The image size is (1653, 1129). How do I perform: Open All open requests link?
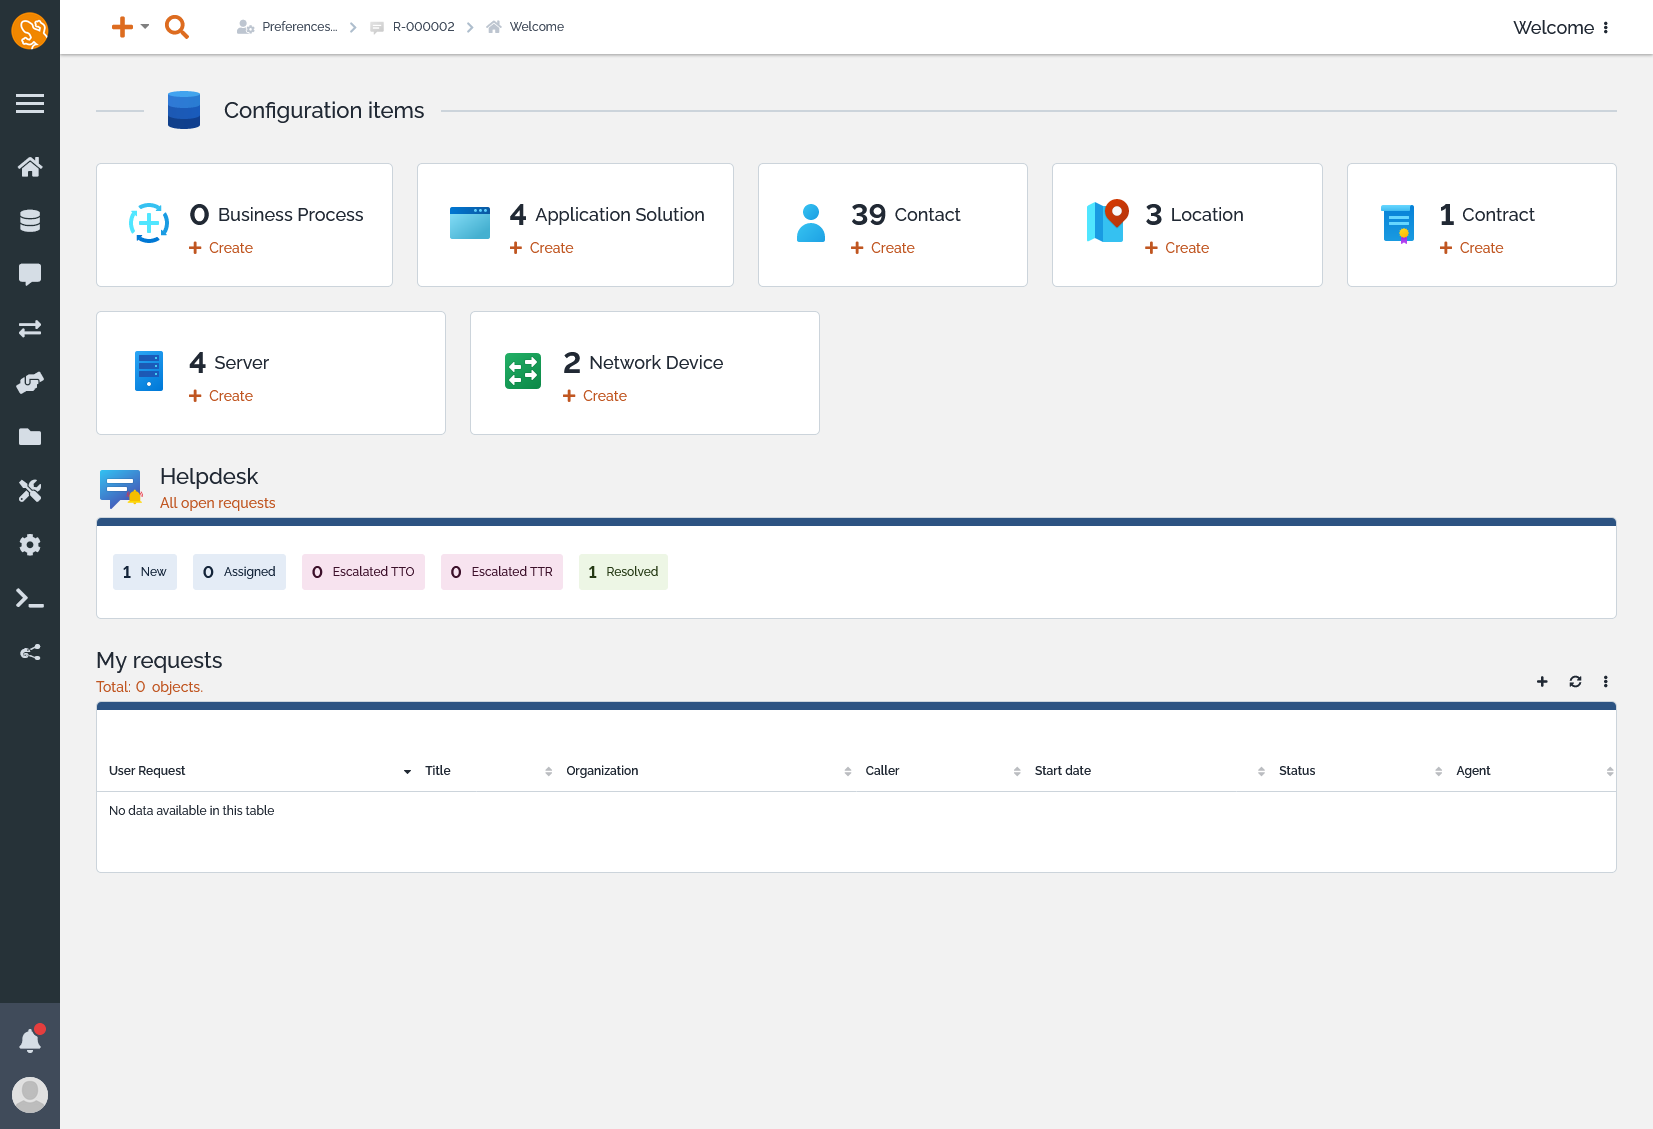click(217, 503)
